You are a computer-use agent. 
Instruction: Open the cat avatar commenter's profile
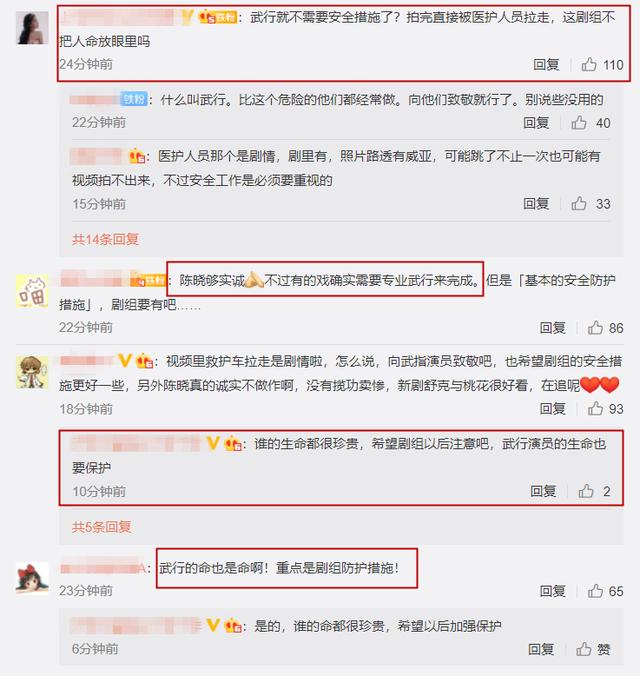pyautogui.click(x=32, y=292)
